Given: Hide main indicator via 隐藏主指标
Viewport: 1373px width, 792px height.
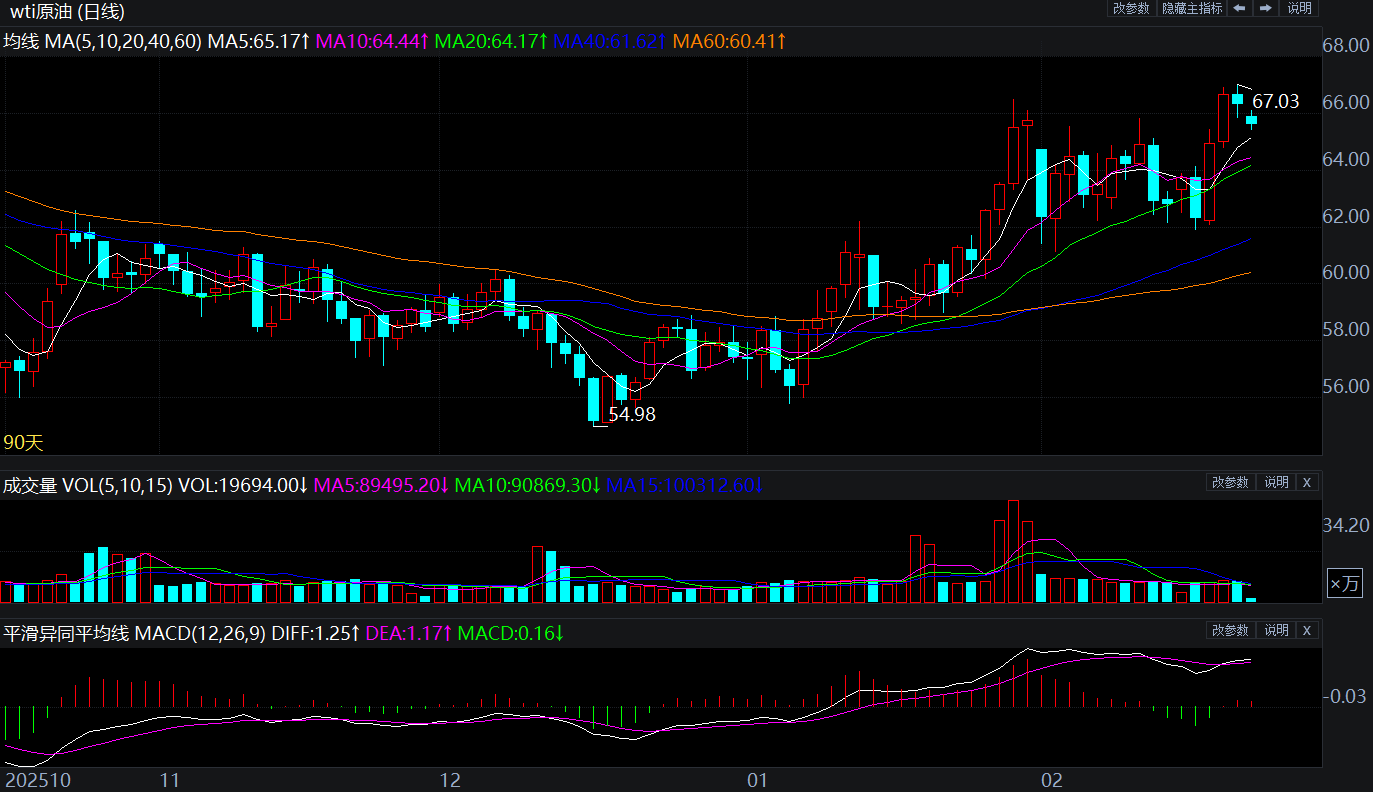Looking at the screenshot, I should tap(1191, 8).
